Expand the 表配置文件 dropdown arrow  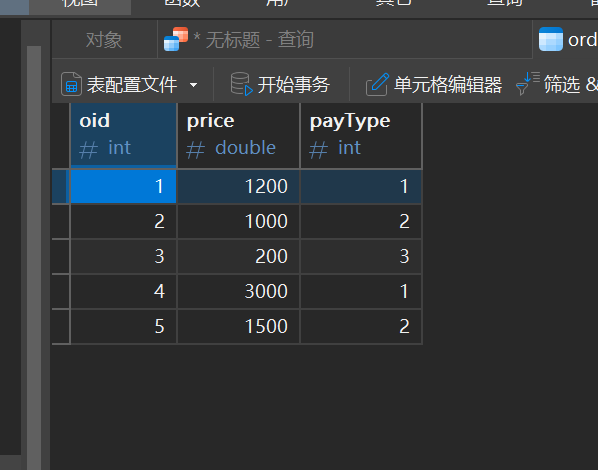click(x=194, y=85)
